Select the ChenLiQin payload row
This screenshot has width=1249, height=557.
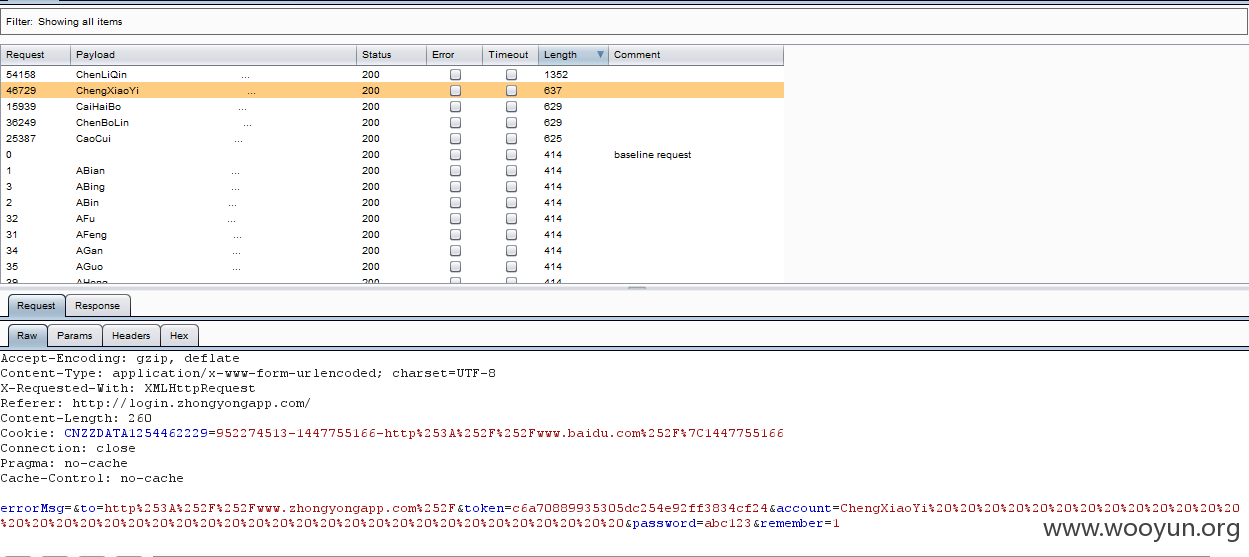tap(392, 75)
